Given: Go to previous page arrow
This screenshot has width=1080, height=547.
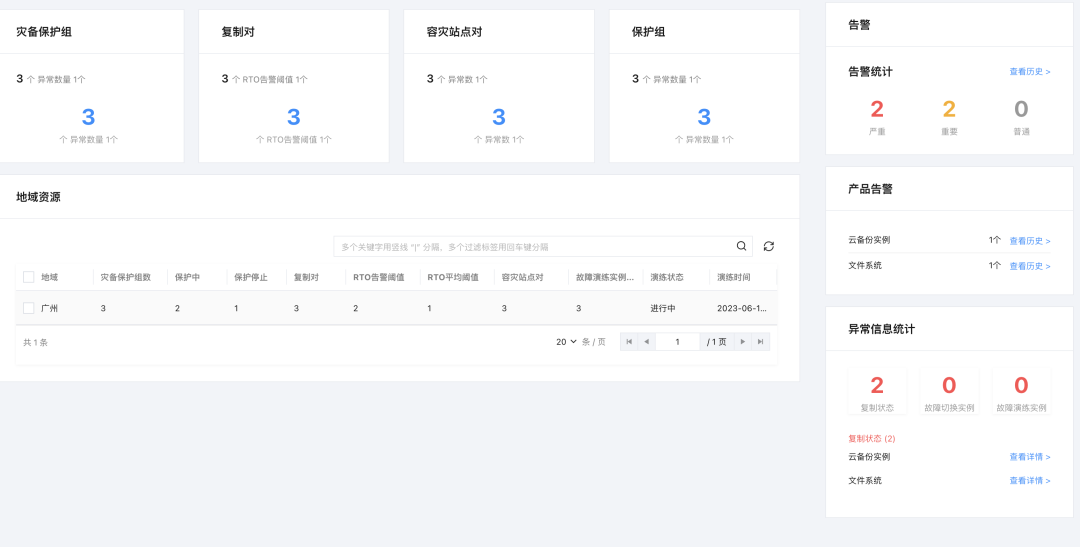Looking at the screenshot, I should (x=647, y=342).
